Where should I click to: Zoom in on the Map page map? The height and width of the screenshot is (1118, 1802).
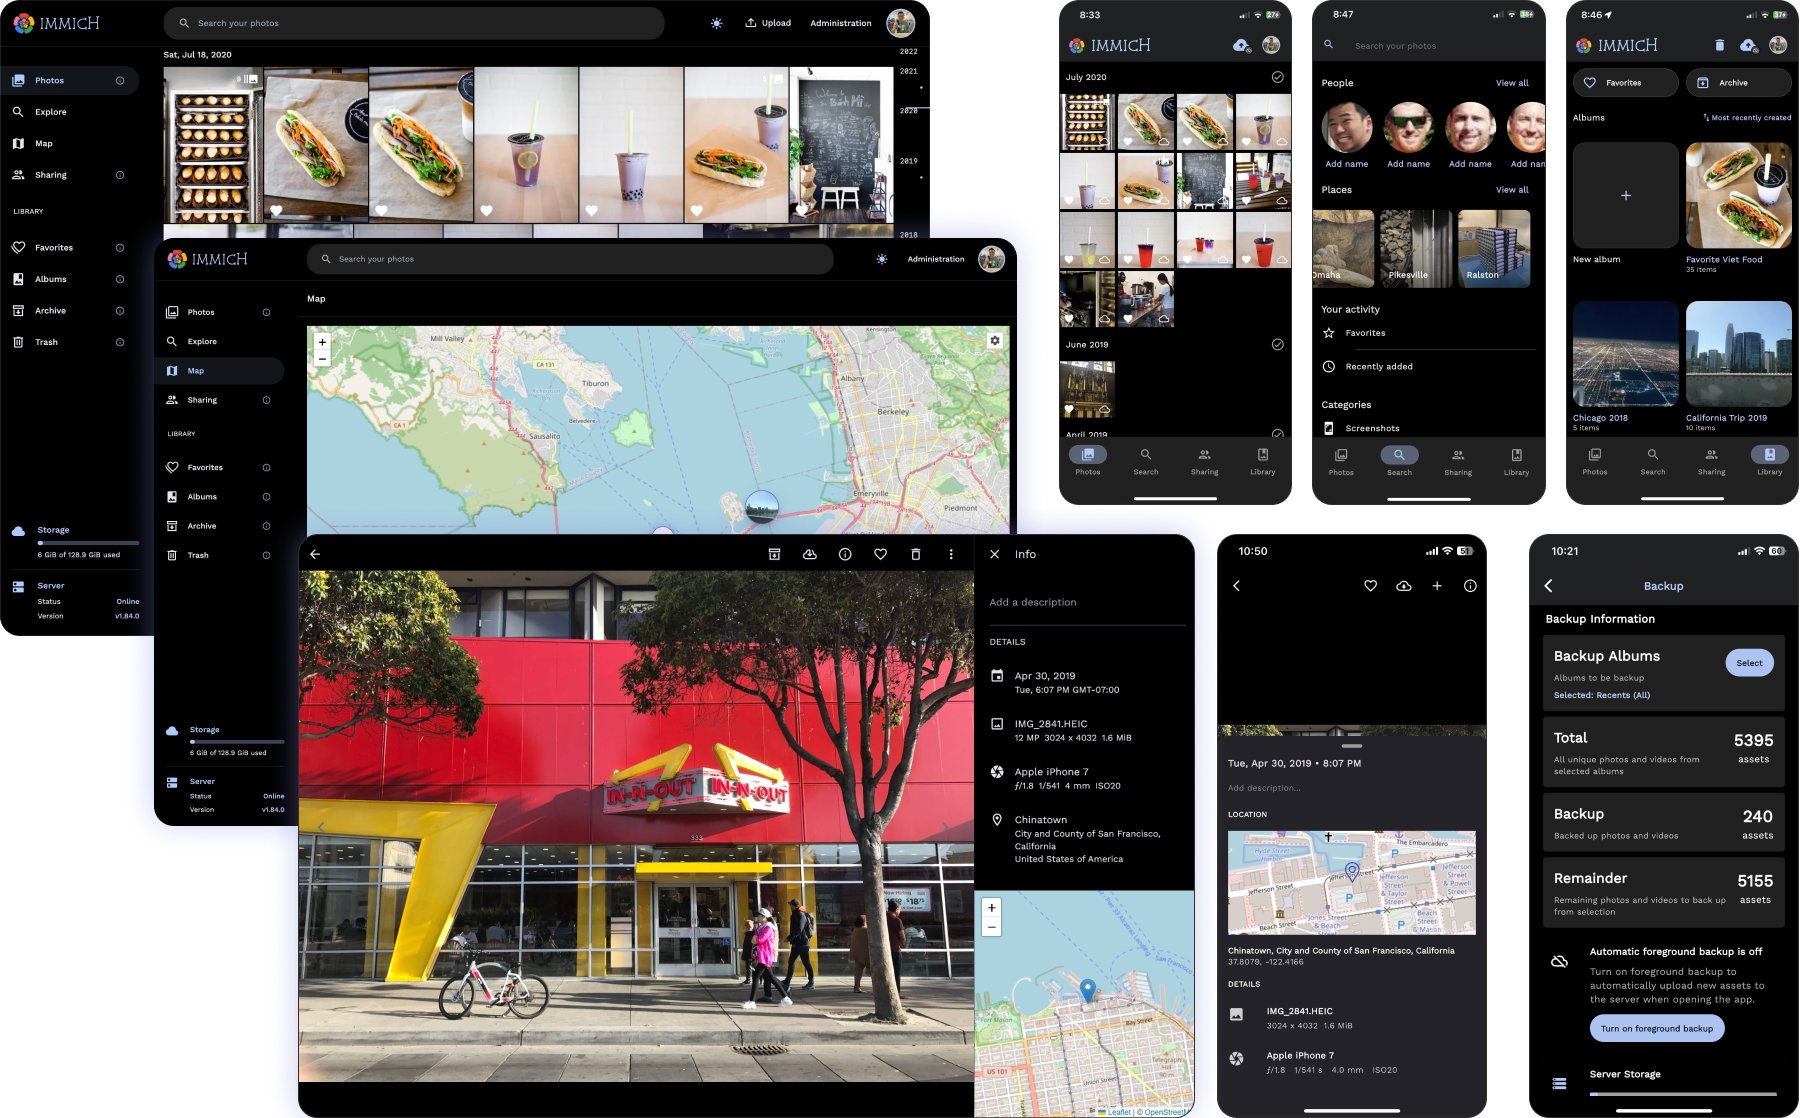[x=322, y=342]
